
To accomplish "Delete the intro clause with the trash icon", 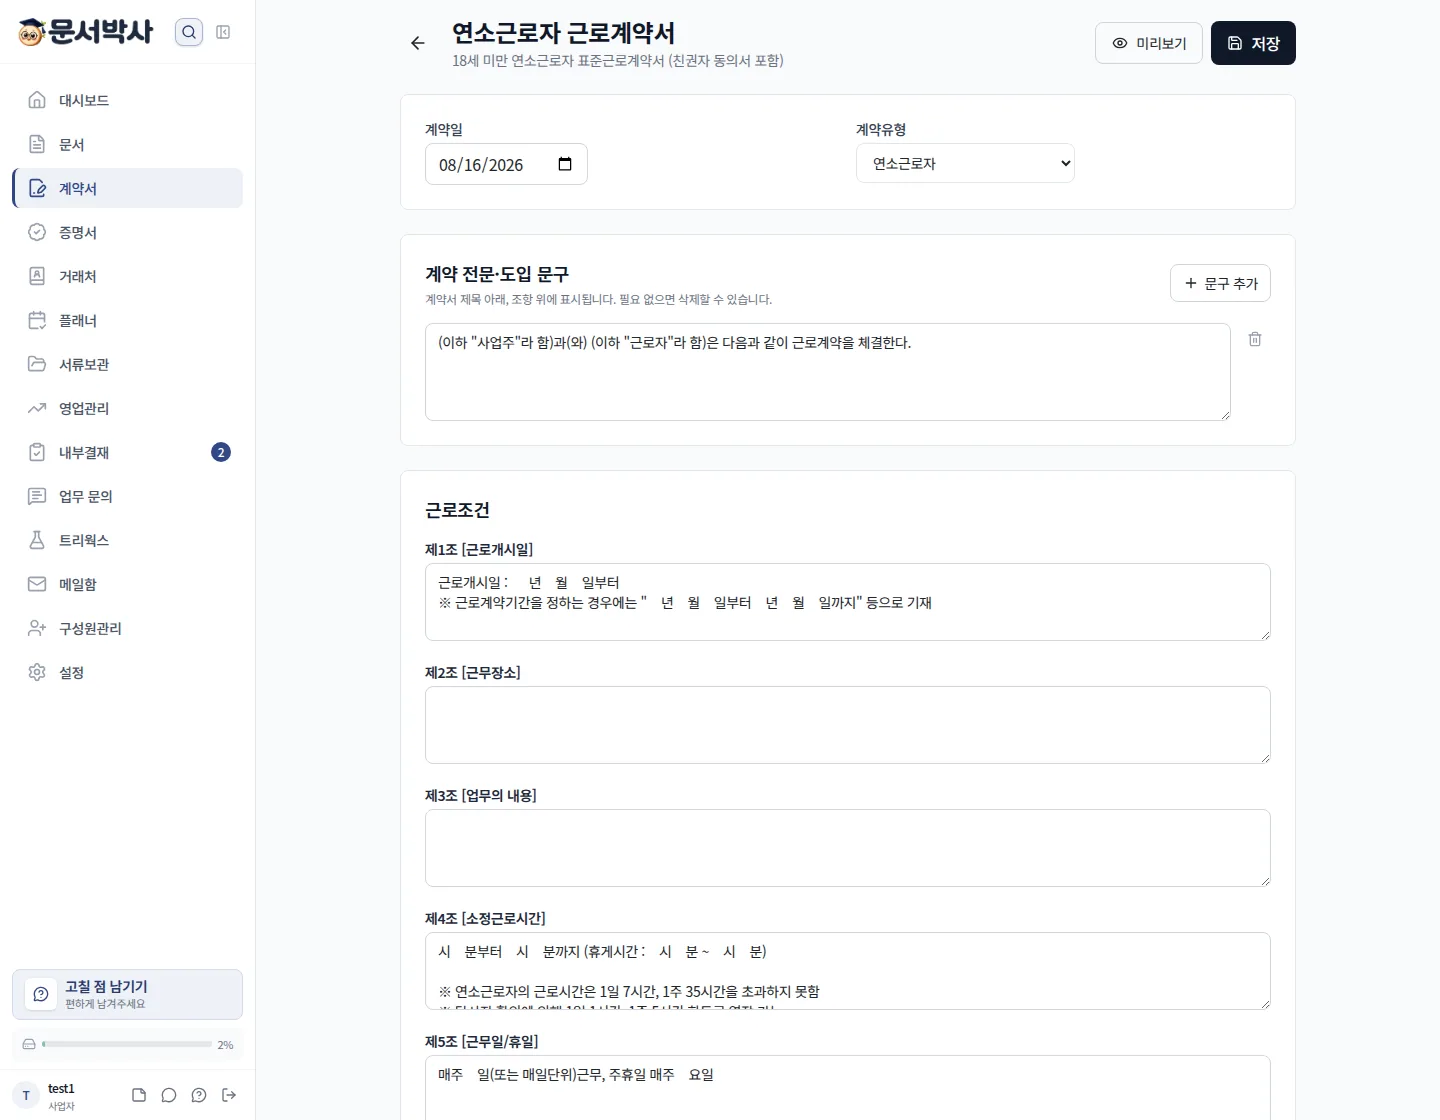I will coord(1255,339).
